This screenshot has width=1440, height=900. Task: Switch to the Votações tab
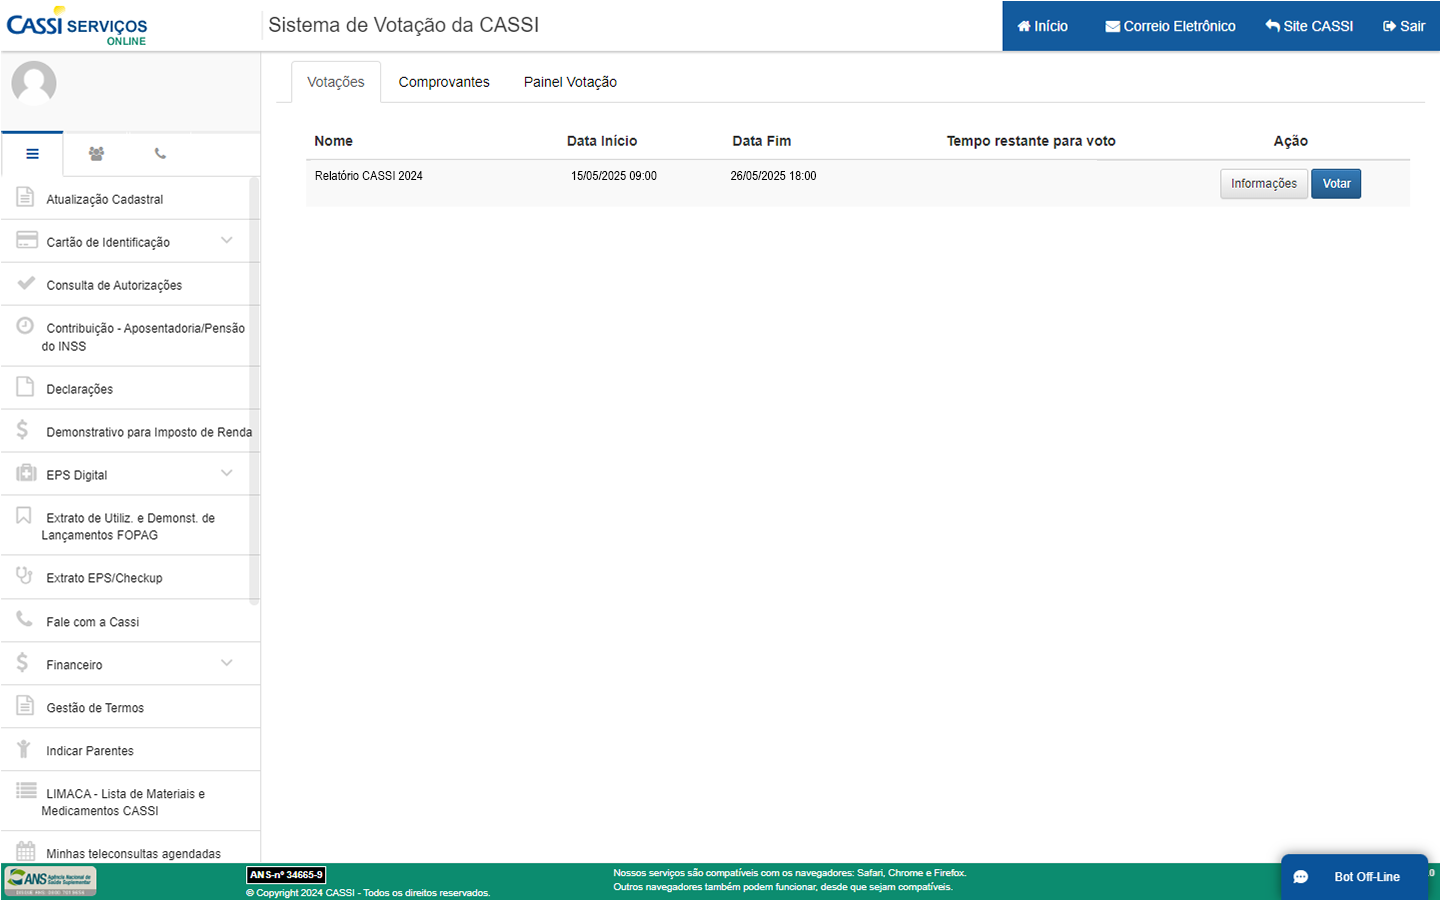(x=336, y=82)
